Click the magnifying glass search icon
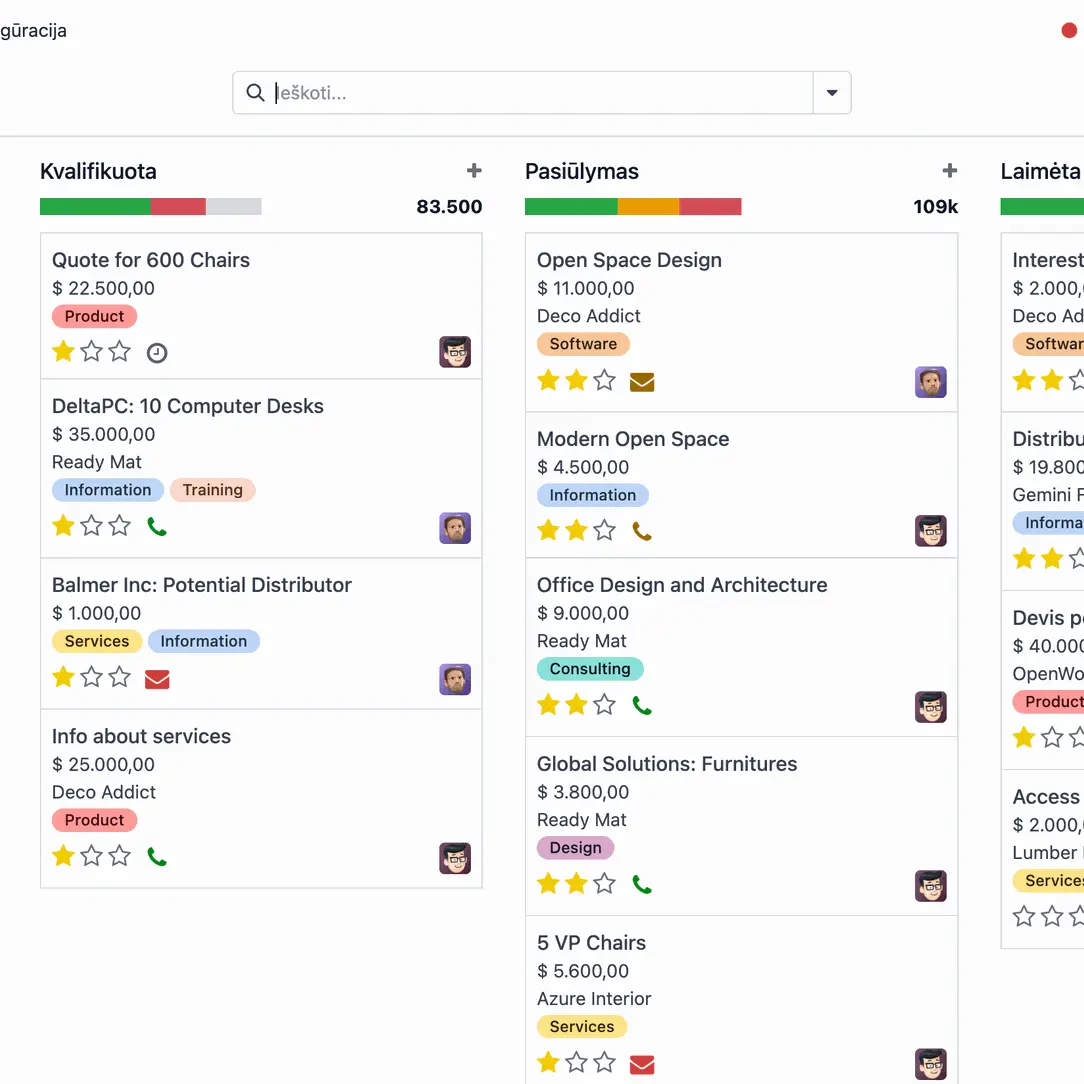1084x1084 pixels. pos(255,93)
